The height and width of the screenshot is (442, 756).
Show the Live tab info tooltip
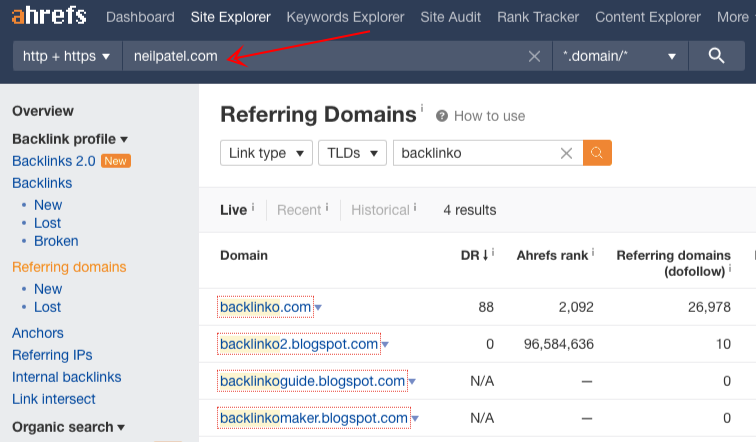point(253,207)
